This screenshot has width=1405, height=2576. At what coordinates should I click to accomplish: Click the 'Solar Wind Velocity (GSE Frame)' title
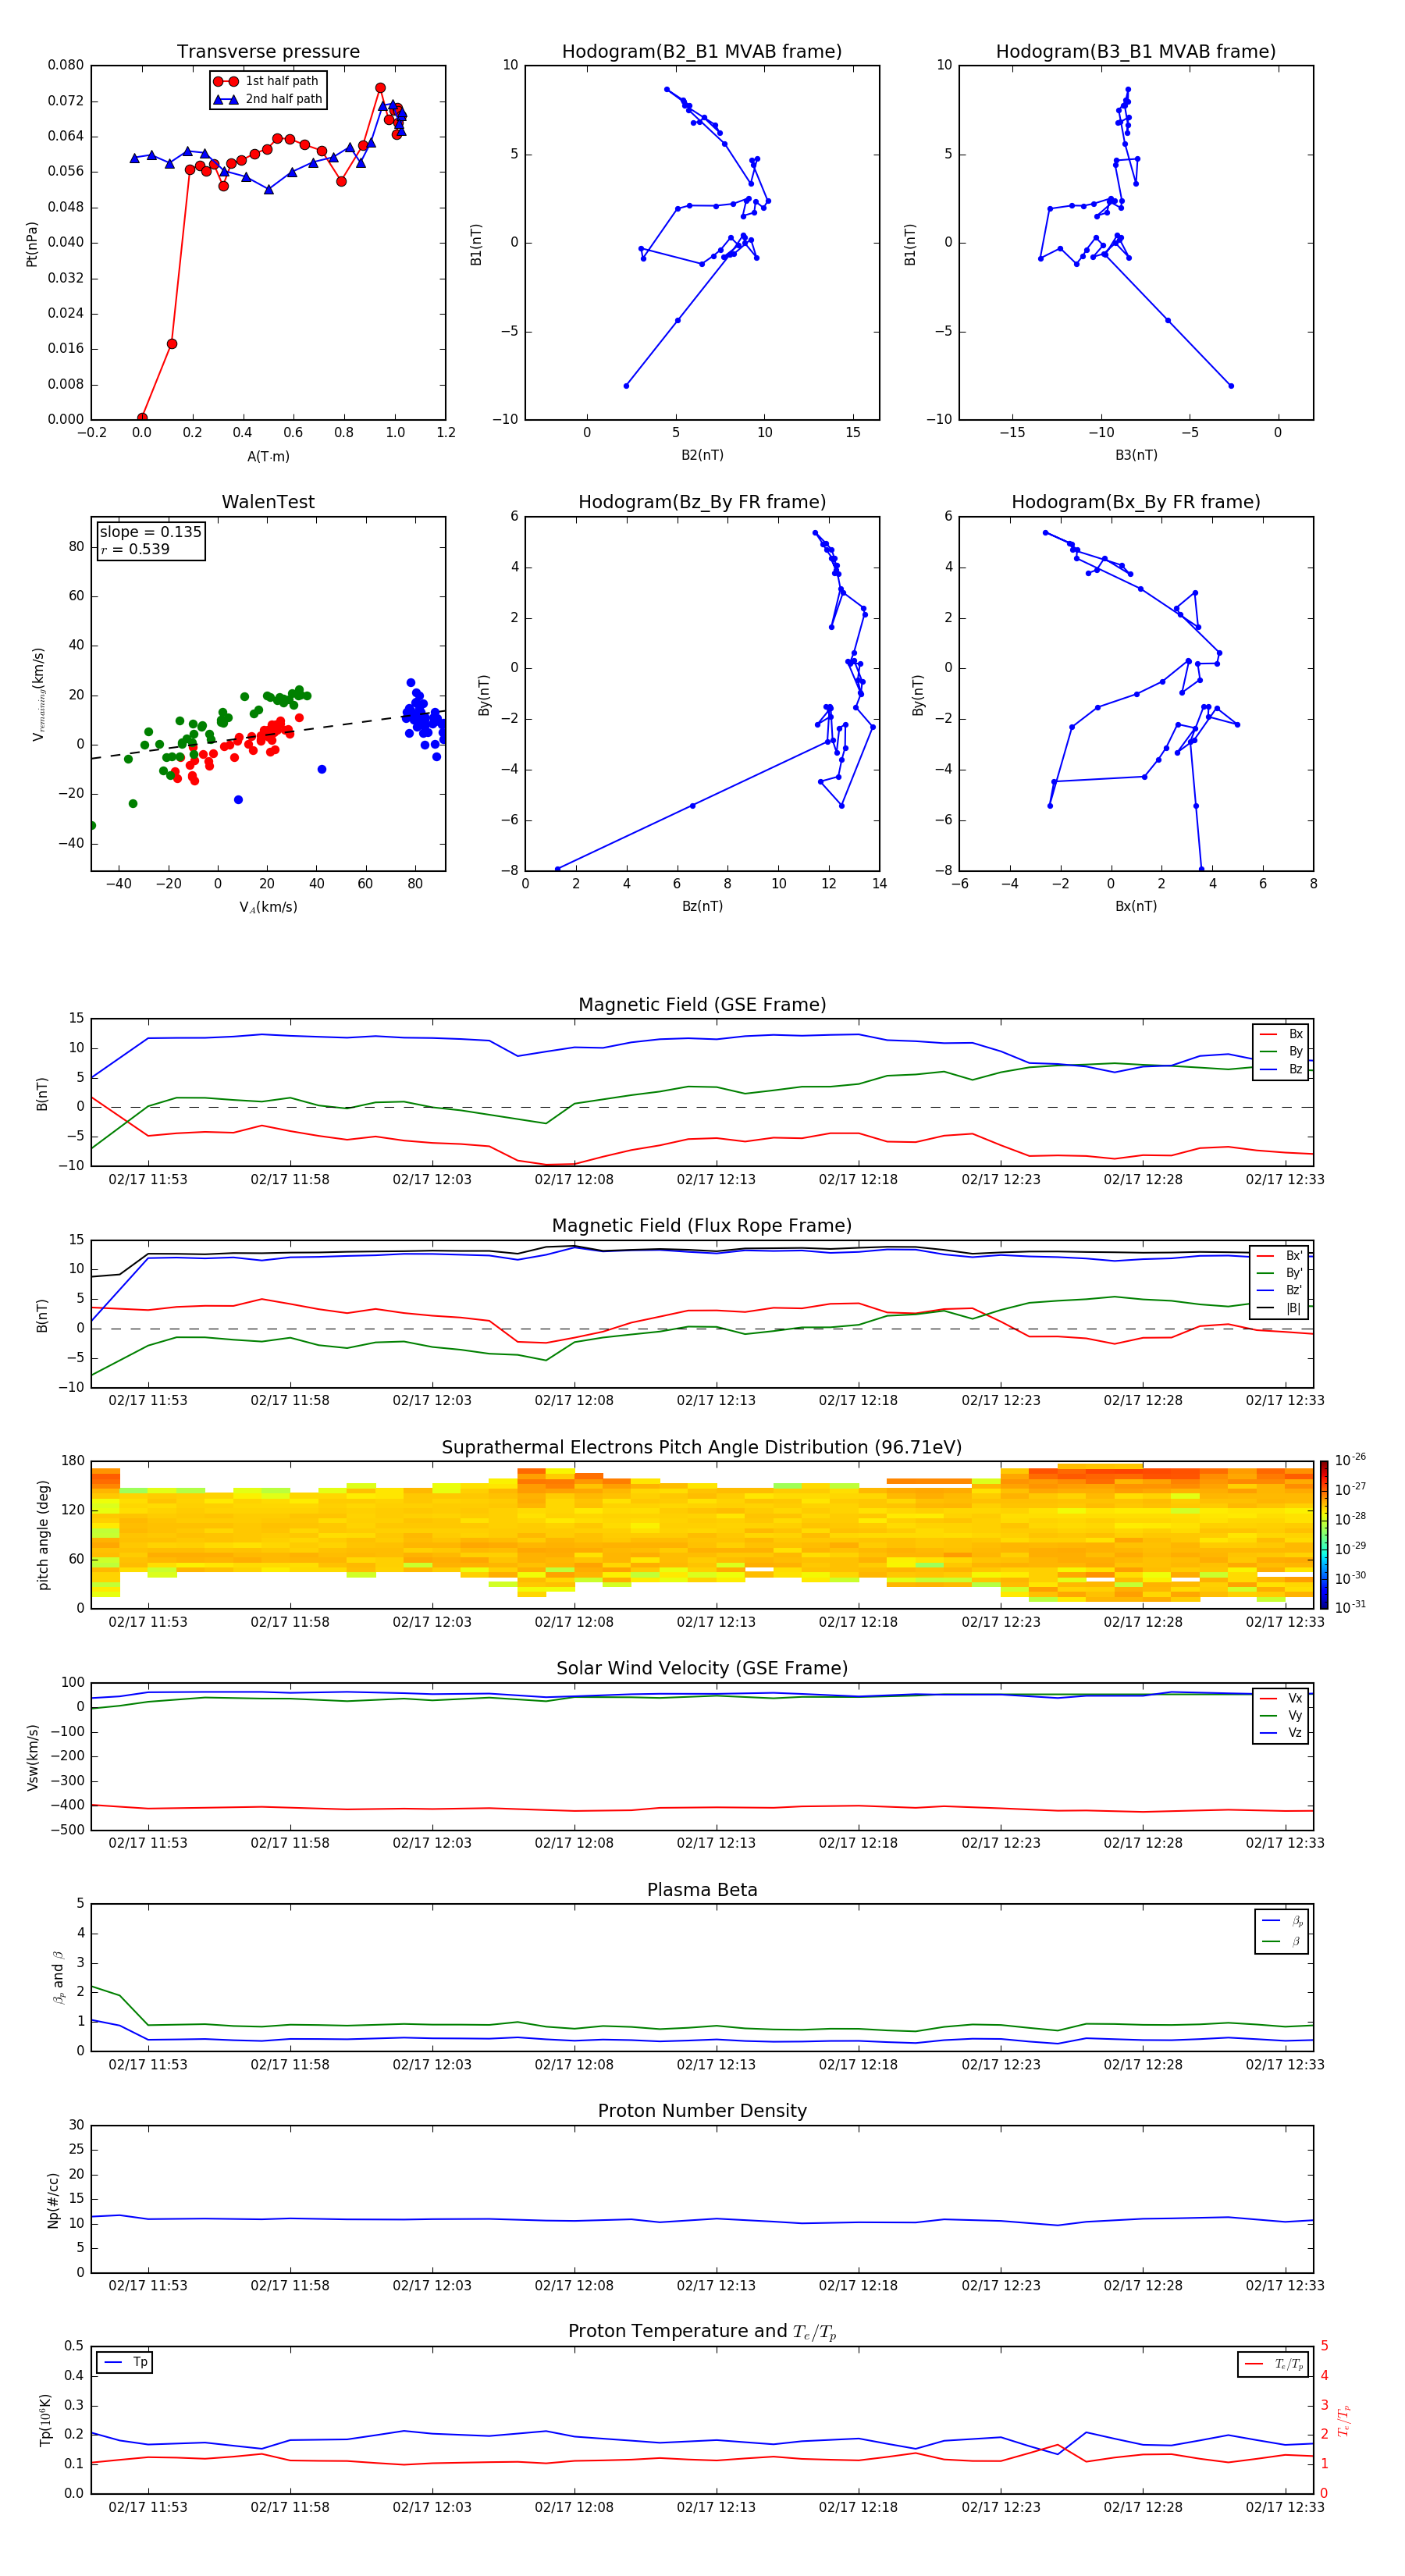coord(702,1668)
